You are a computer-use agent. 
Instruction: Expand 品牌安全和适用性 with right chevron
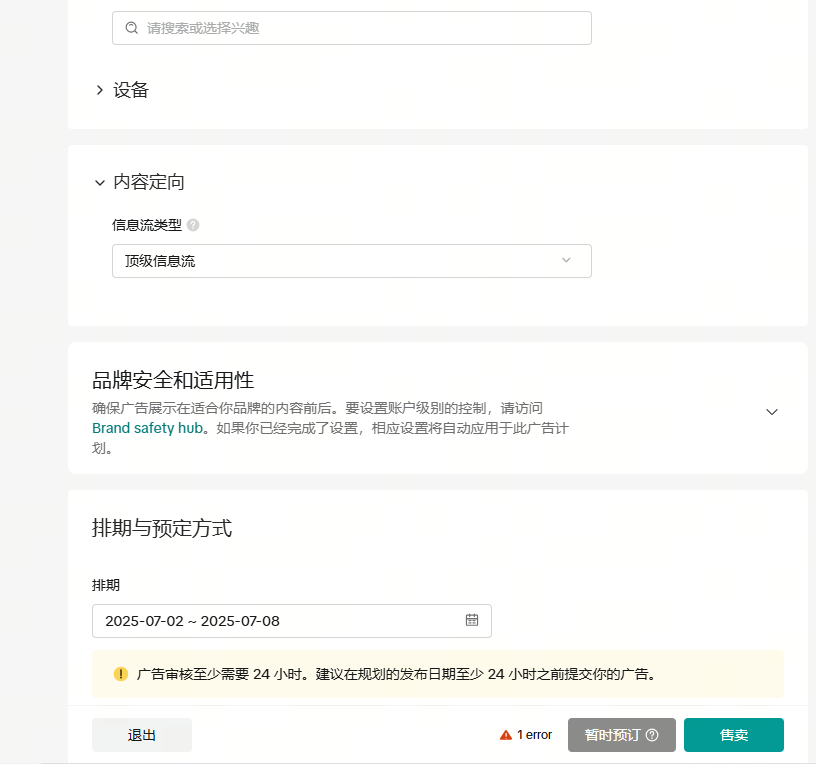coord(771,412)
